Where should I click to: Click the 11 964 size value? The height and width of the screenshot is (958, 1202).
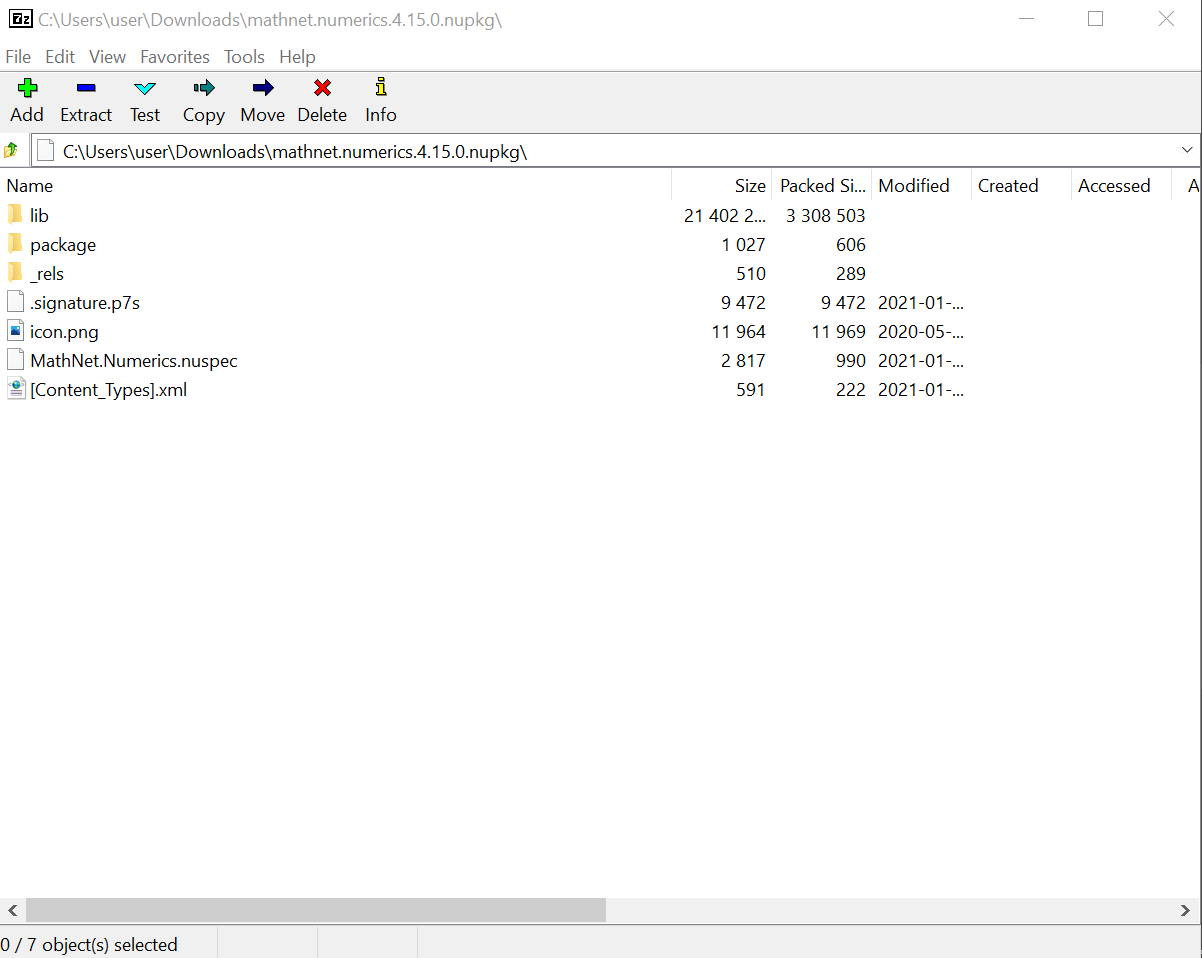coord(738,332)
